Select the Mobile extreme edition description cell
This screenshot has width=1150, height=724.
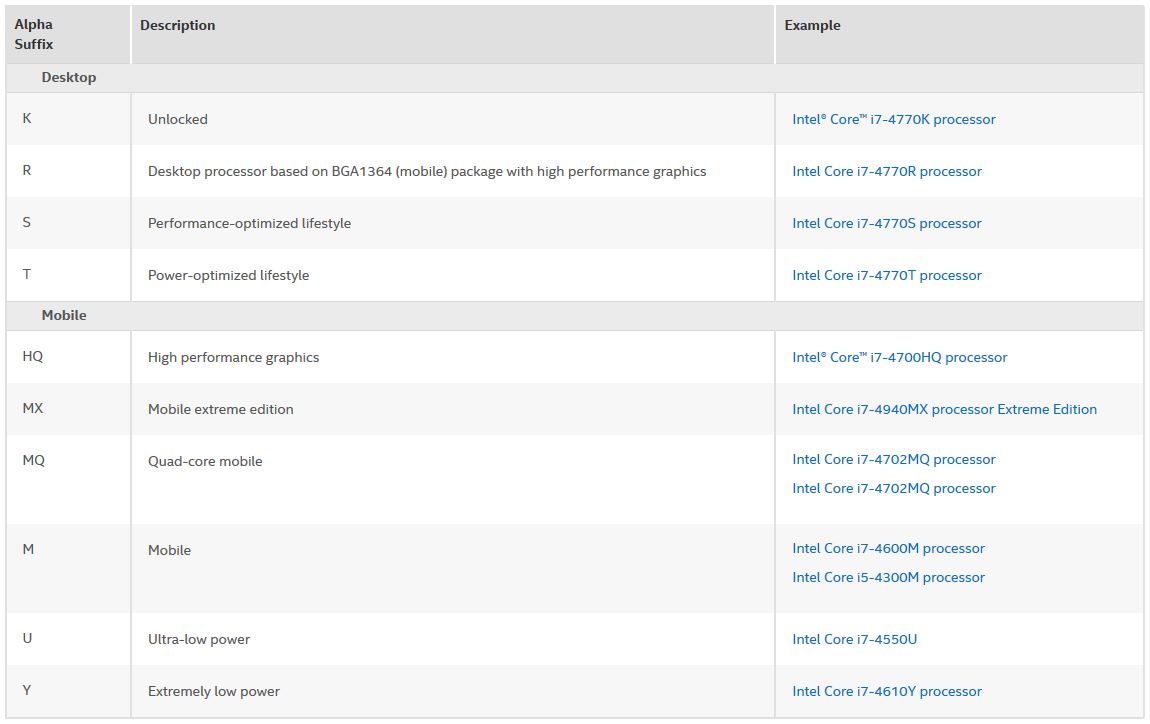(221, 409)
